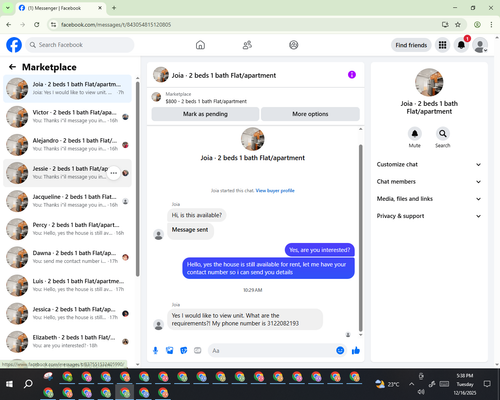Screen dimensions: 500x400
Task: Click the 'Hi, is this available?' message
Action: click(x=197, y=215)
